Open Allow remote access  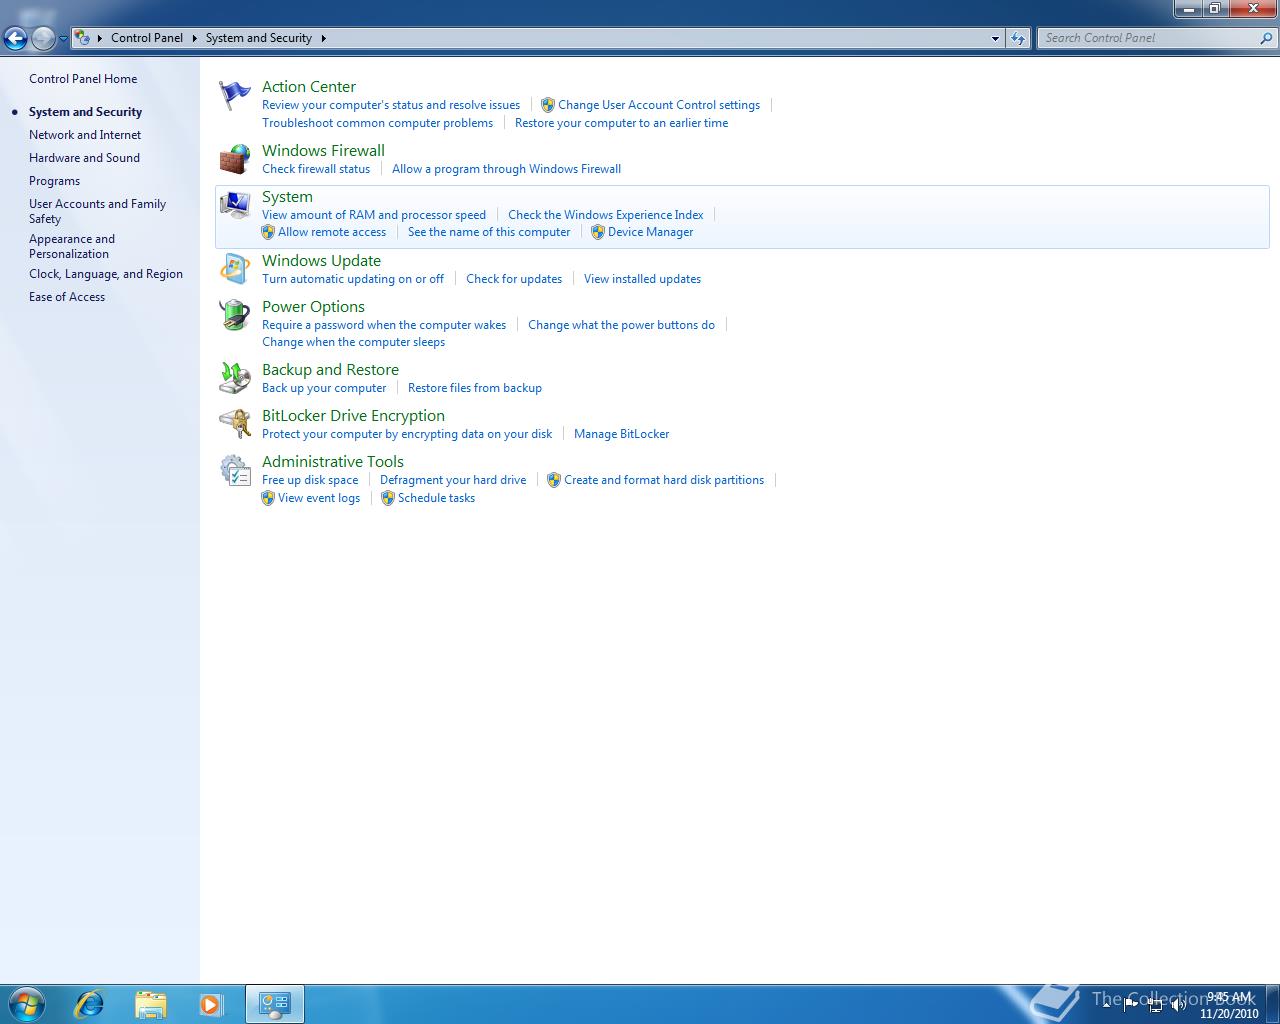332,232
